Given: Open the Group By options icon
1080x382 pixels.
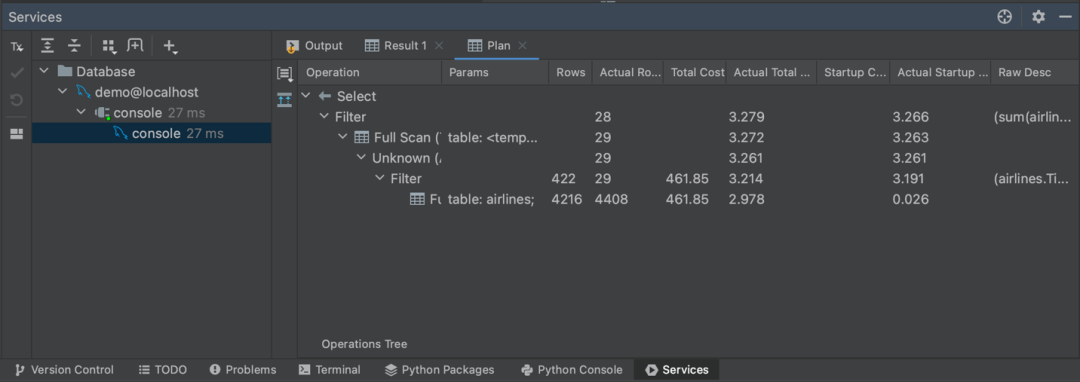Looking at the screenshot, I should (109, 46).
